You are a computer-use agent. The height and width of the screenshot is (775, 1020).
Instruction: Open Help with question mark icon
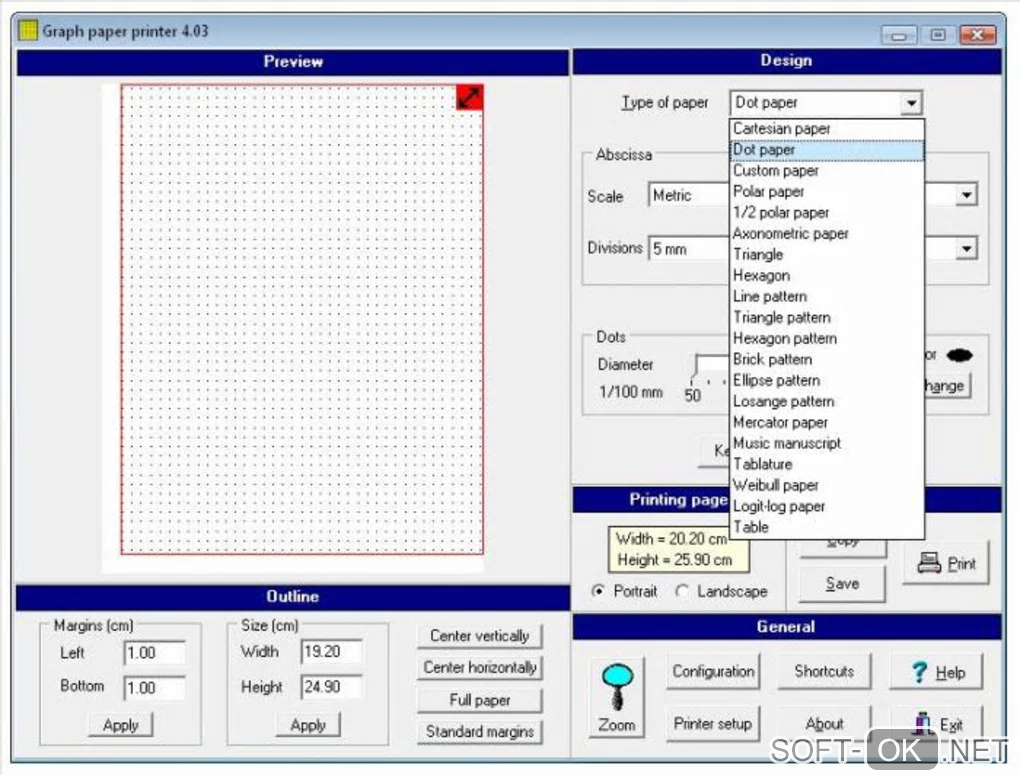pos(937,672)
